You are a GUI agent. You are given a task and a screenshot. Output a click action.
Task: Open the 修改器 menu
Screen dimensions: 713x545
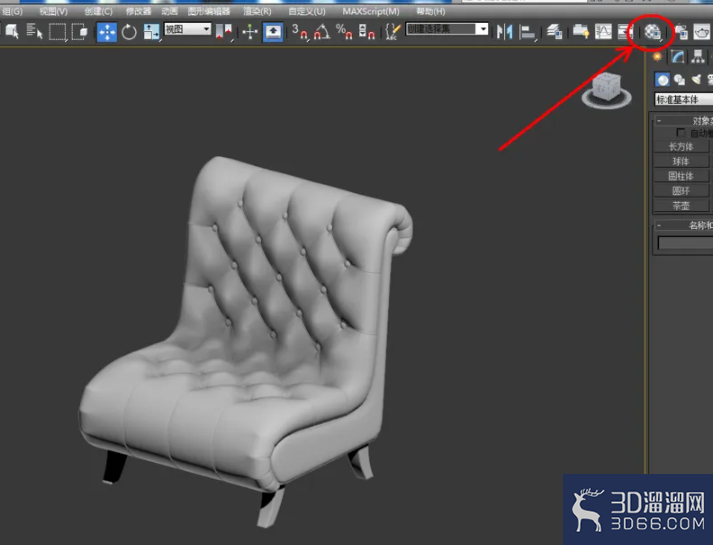point(138,11)
